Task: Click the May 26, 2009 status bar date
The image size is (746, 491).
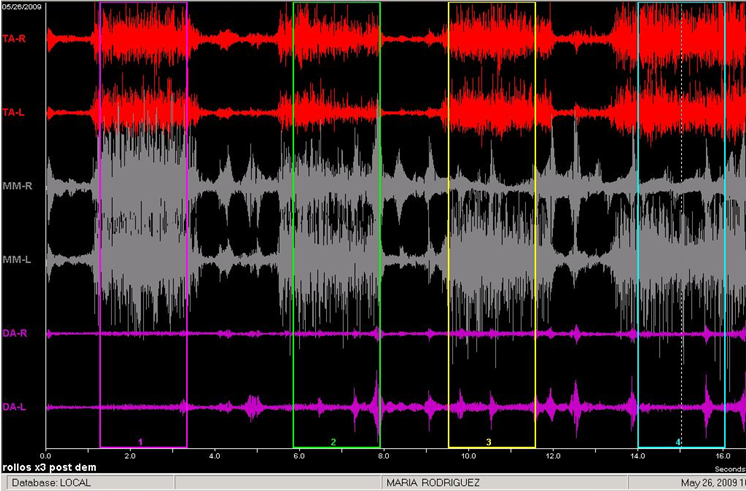Action: coord(708,481)
